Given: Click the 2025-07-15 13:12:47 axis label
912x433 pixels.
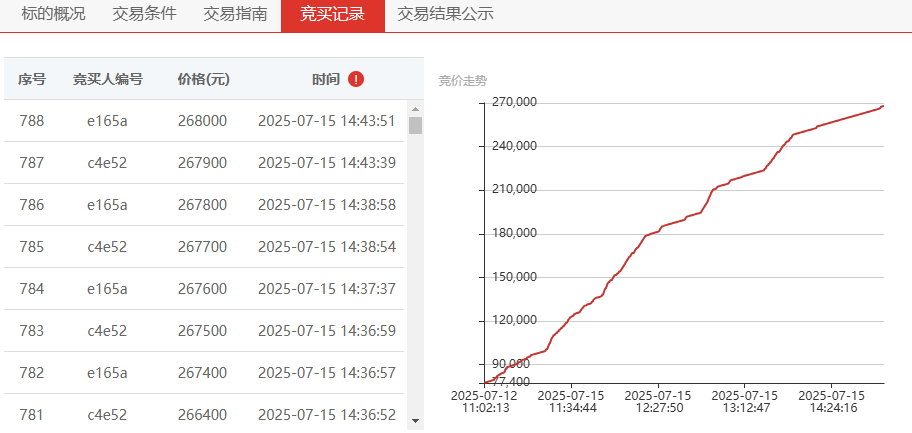Looking at the screenshot, I should (746, 402).
